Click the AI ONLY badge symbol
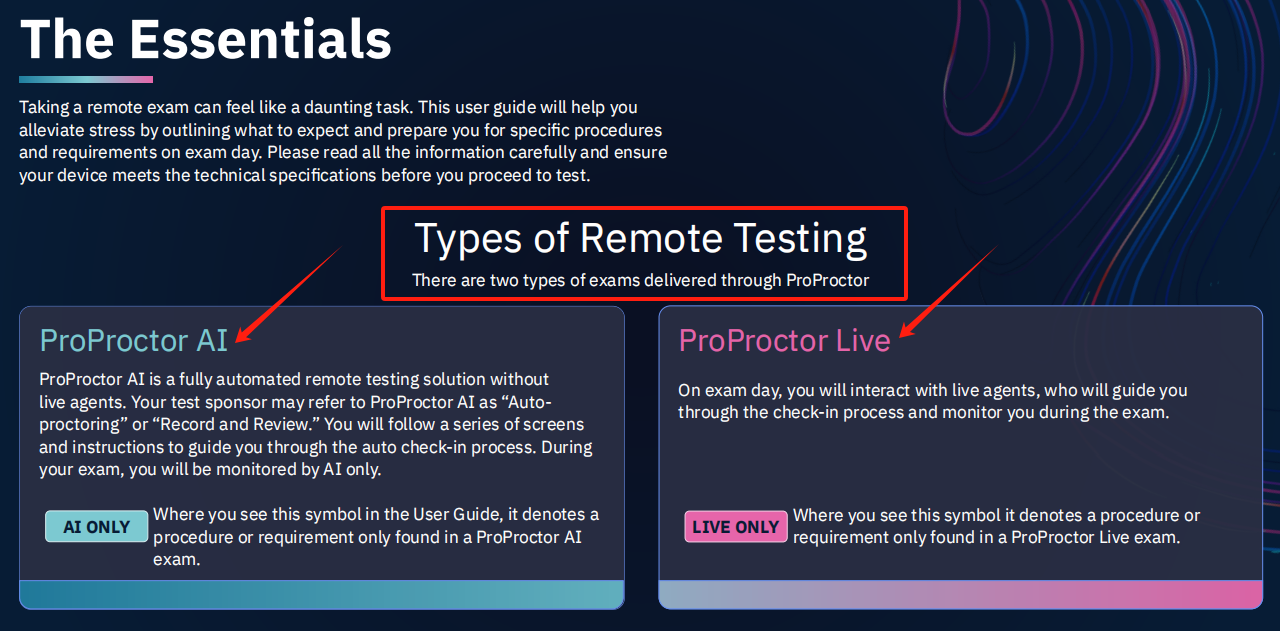 point(96,527)
